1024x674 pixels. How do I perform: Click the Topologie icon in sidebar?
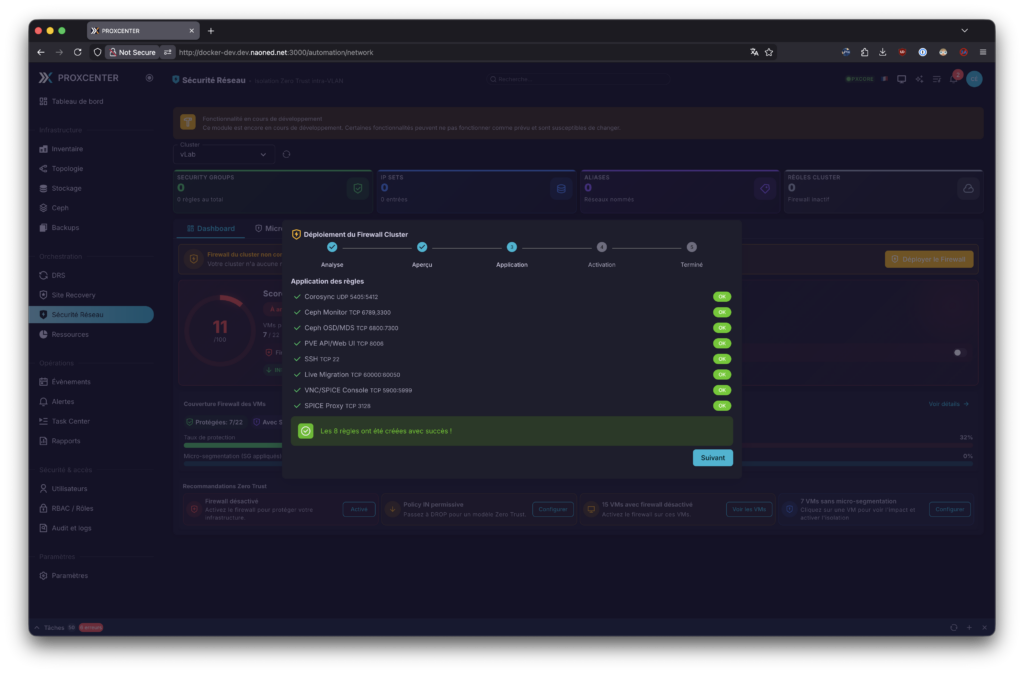[43, 168]
